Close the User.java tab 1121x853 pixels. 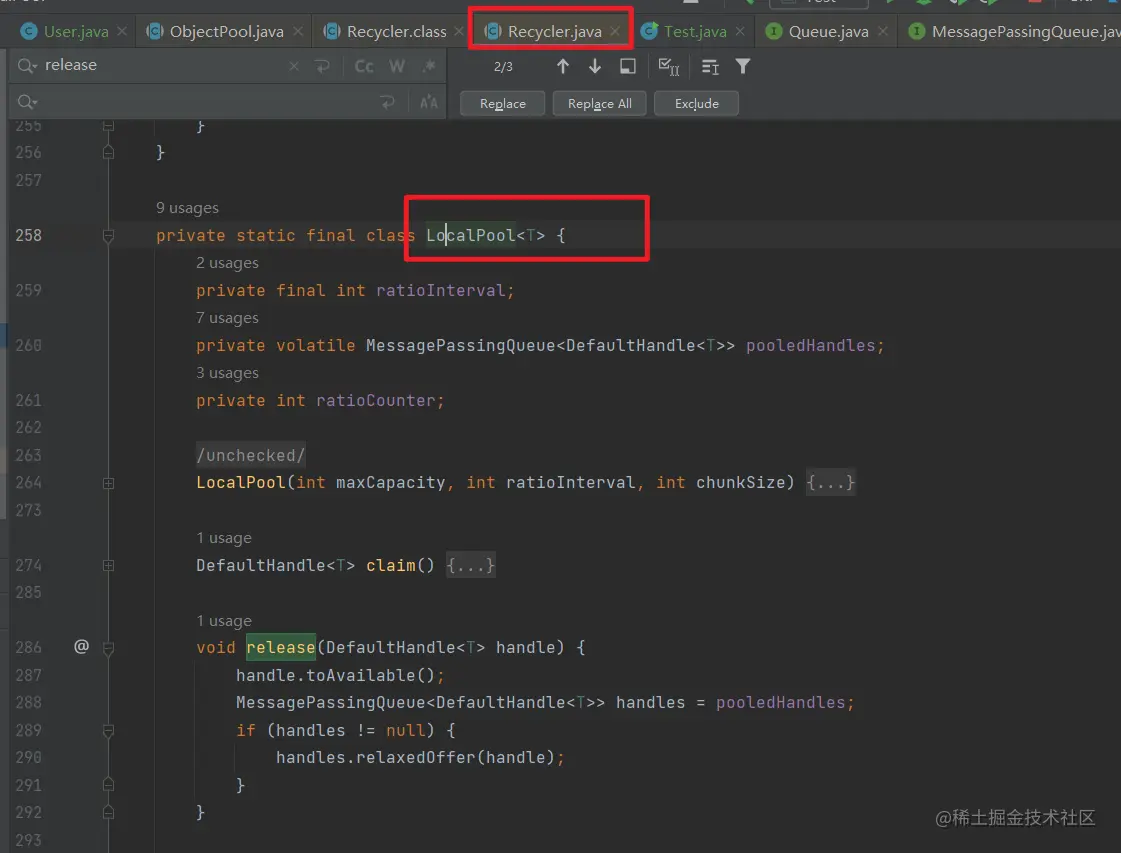click(122, 31)
